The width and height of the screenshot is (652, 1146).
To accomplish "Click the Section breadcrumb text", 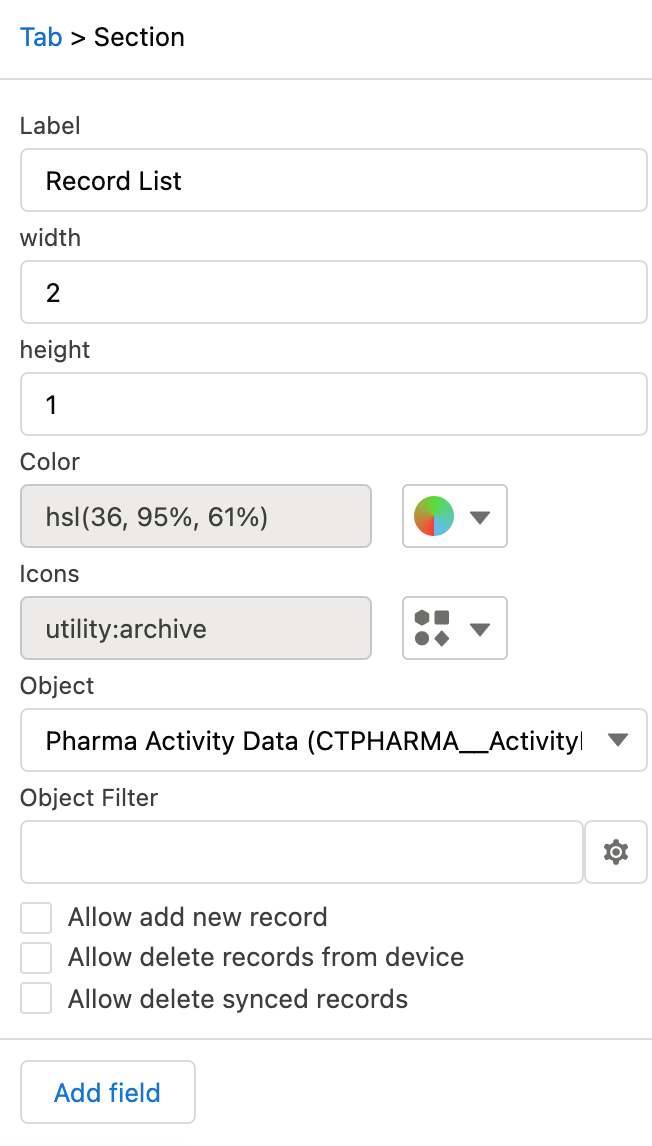I will tap(139, 38).
